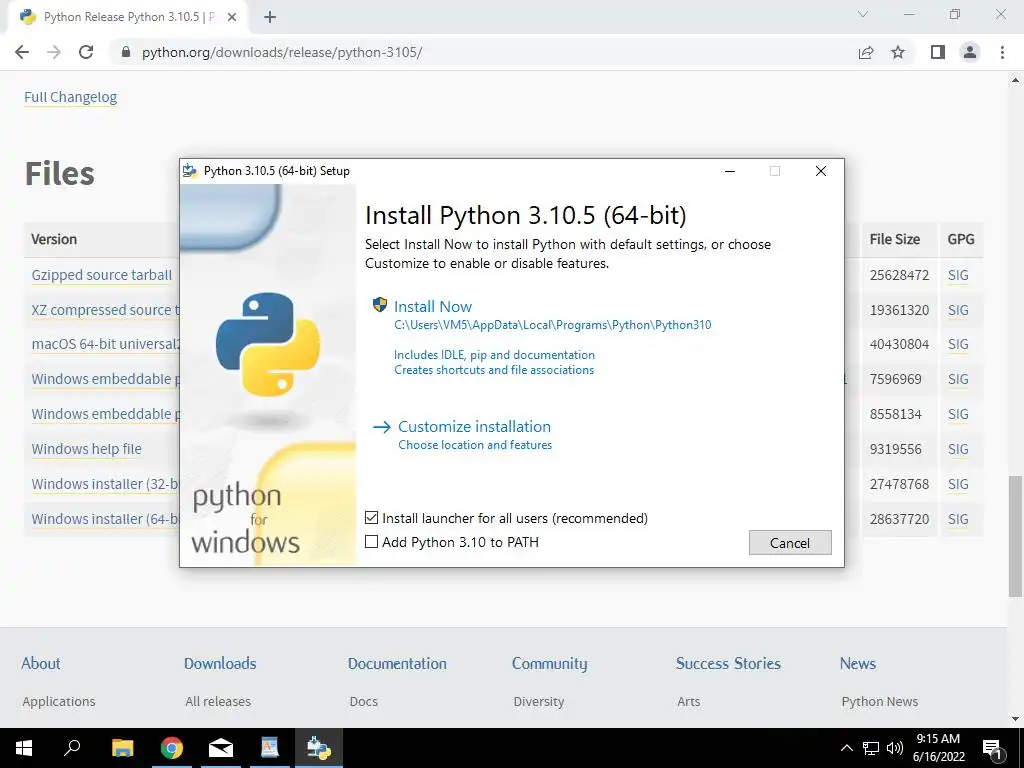The height and width of the screenshot is (768, 1024).
Task: Open Mail app from taskbar
Action: [221, 748]
